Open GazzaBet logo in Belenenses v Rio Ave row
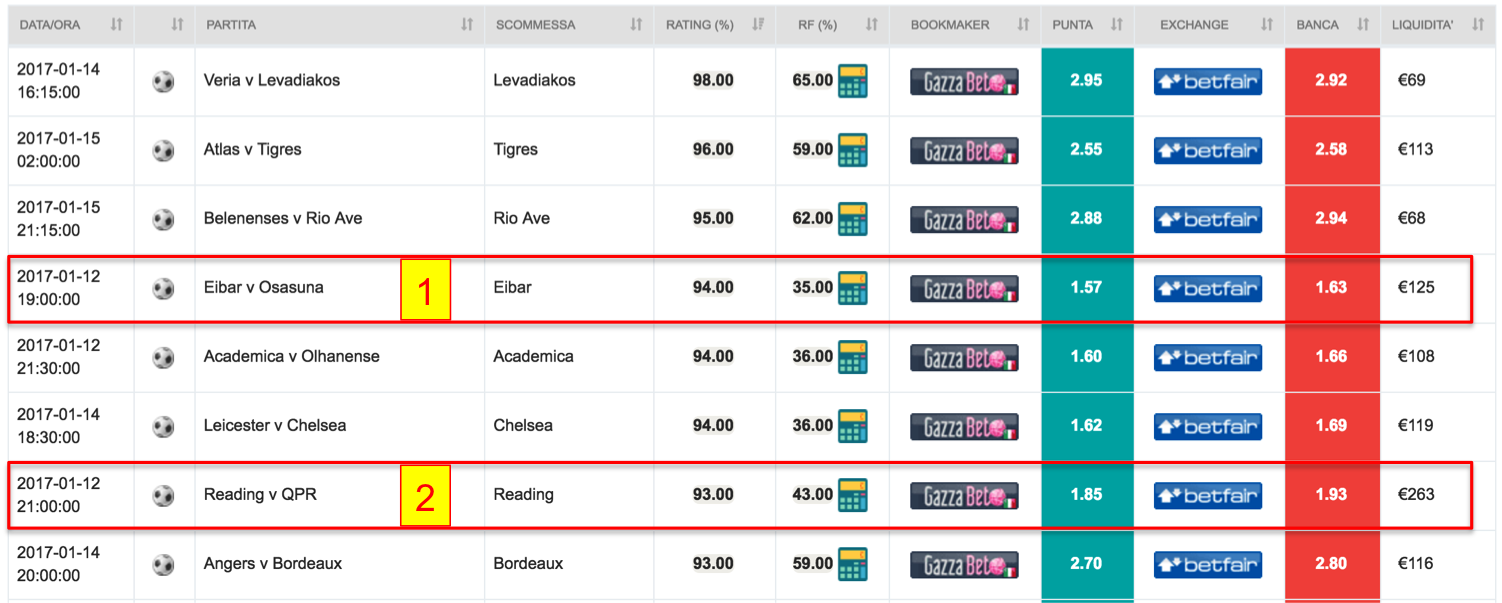1502x603 pixels. (964, 219)
